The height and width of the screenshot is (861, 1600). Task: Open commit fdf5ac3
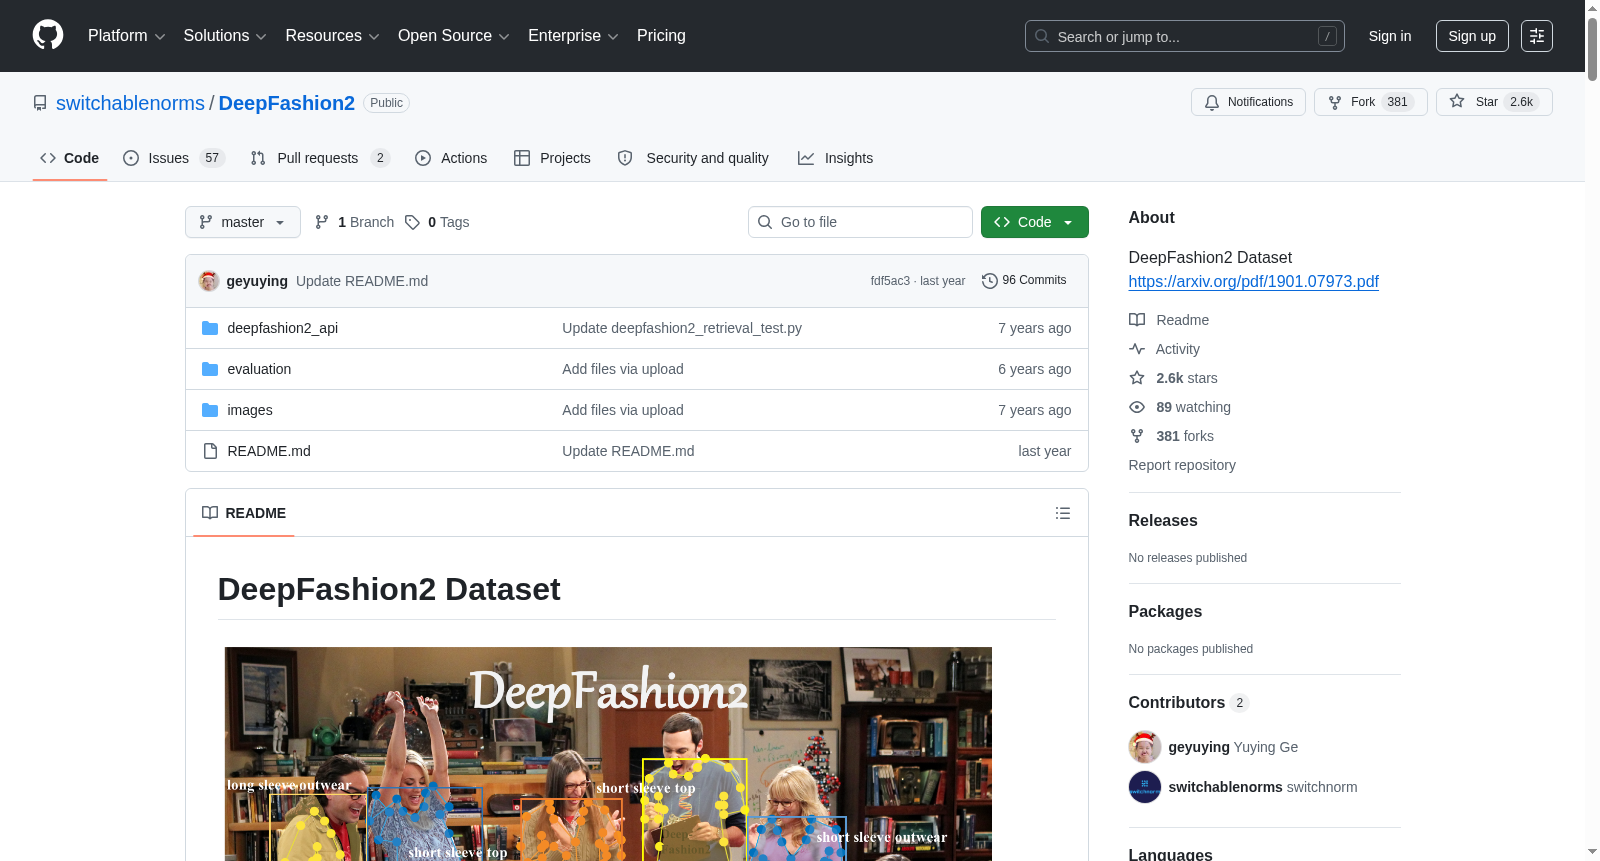(890, 281)
